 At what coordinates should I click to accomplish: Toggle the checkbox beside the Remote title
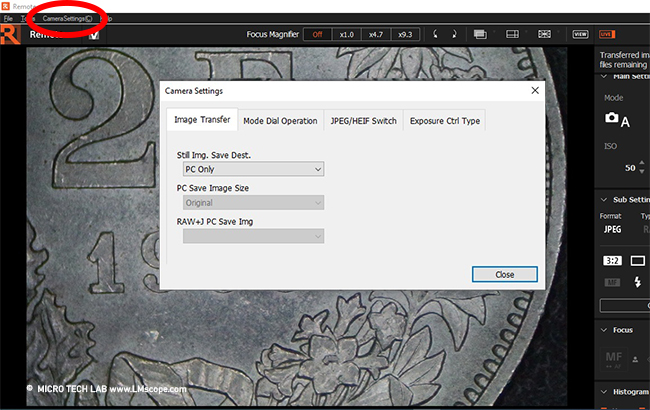pyautogui.click(x=94, y=35)
